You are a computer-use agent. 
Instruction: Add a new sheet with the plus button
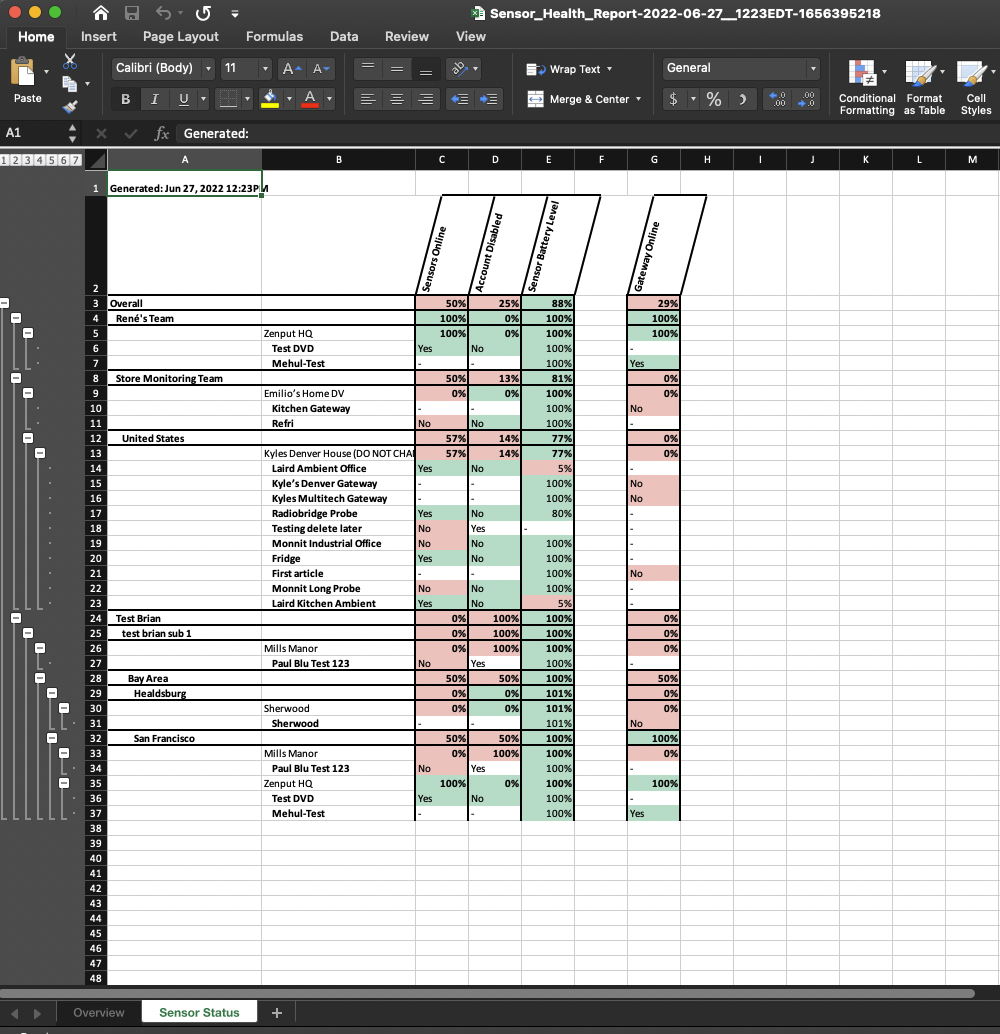tap(277, 1012)
